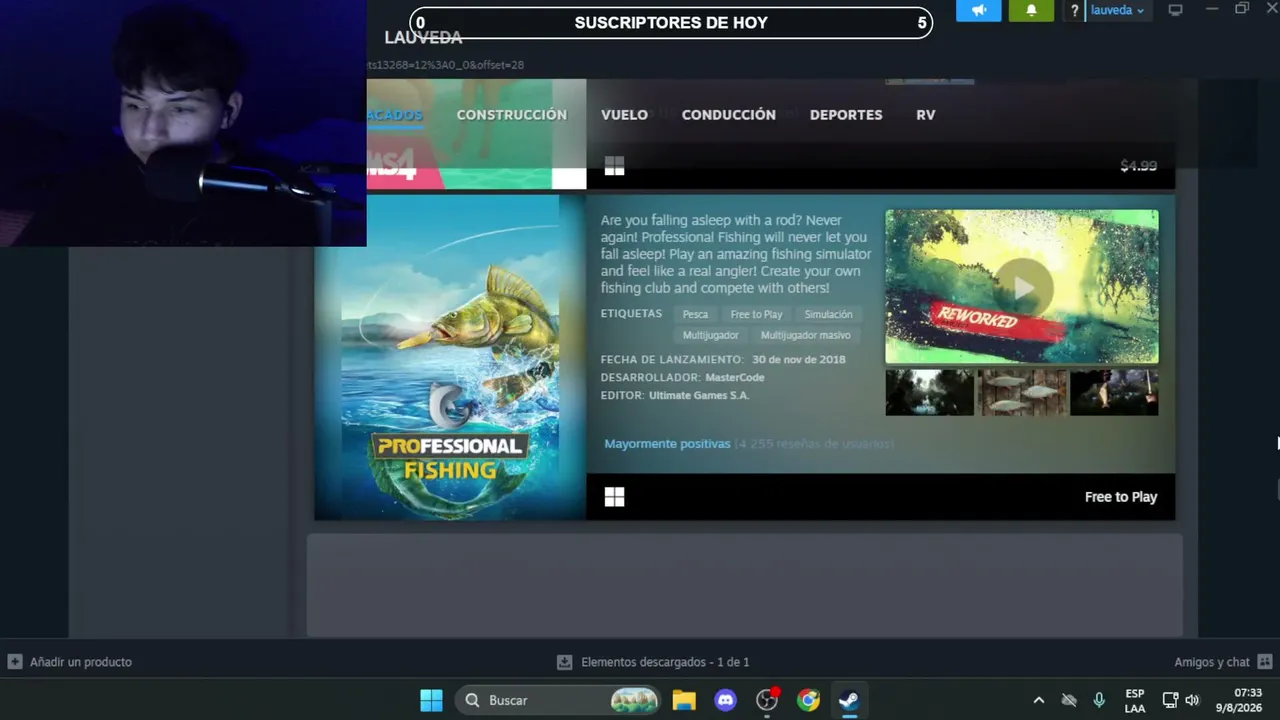View the fish on wood screenshot thumbnail
The image size is (1280, 720).
click(1022, 392)
